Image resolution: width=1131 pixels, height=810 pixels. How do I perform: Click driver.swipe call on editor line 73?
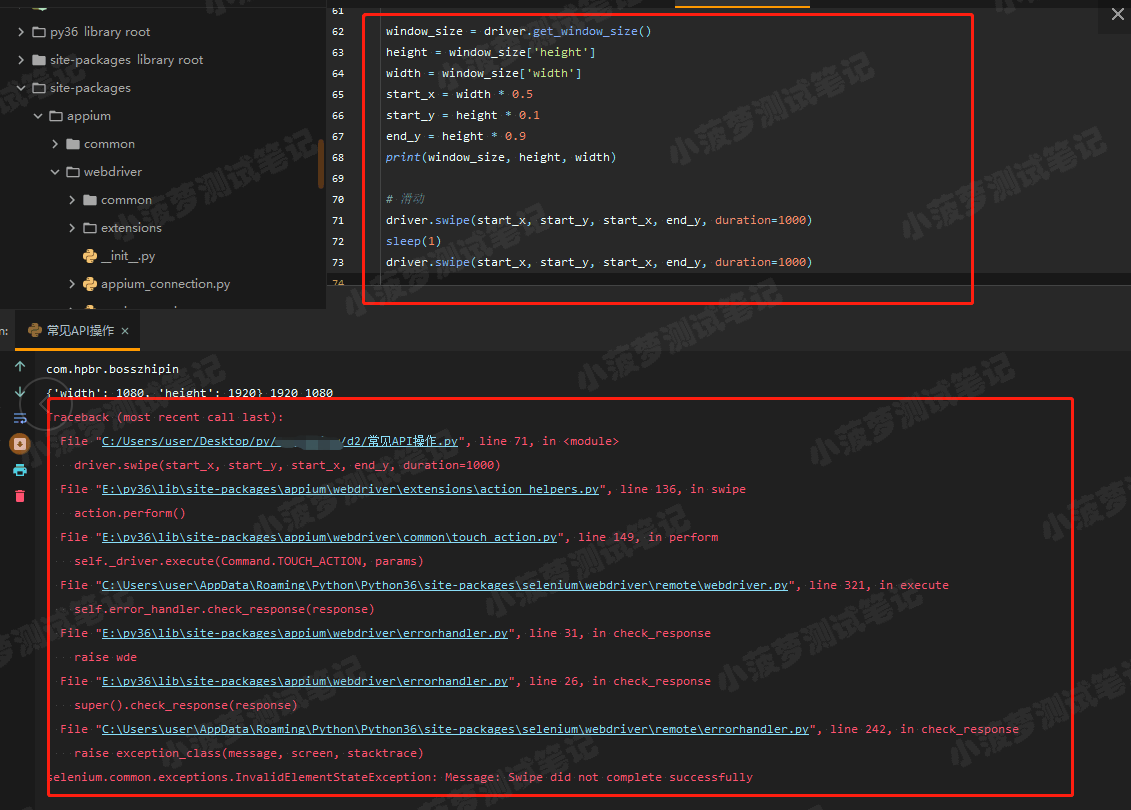[599, 262]
